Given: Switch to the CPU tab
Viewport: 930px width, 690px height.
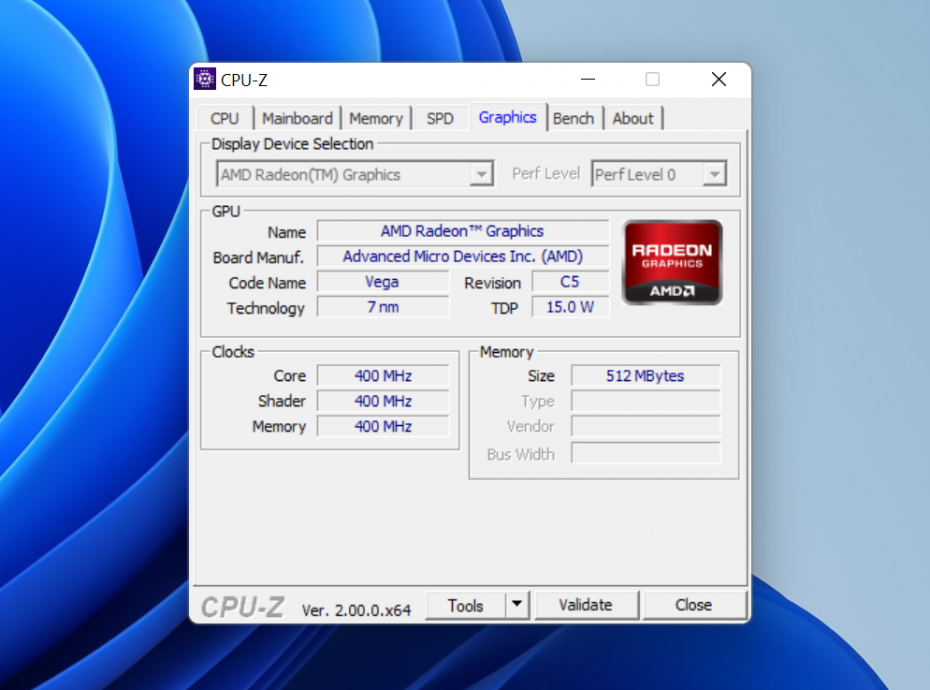Looking at the screenshot, I should coord(224,118).
